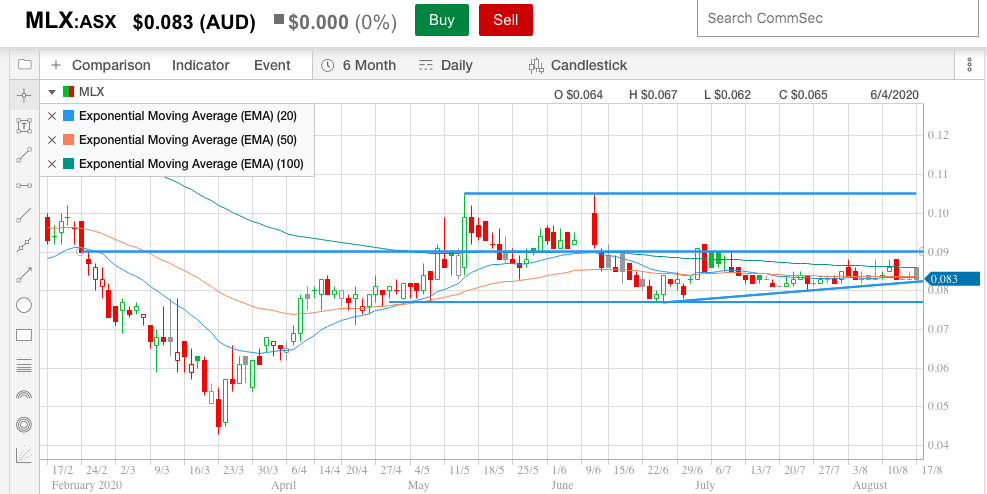Viewport: 987px width, 494px height.
Task: Select the ray line drawing tool
Action: click(24, 215)
